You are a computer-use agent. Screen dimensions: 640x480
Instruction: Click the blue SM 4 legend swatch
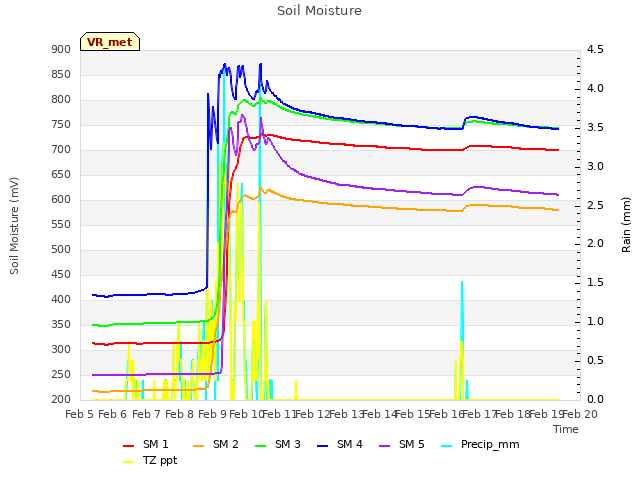click(323, 446)
